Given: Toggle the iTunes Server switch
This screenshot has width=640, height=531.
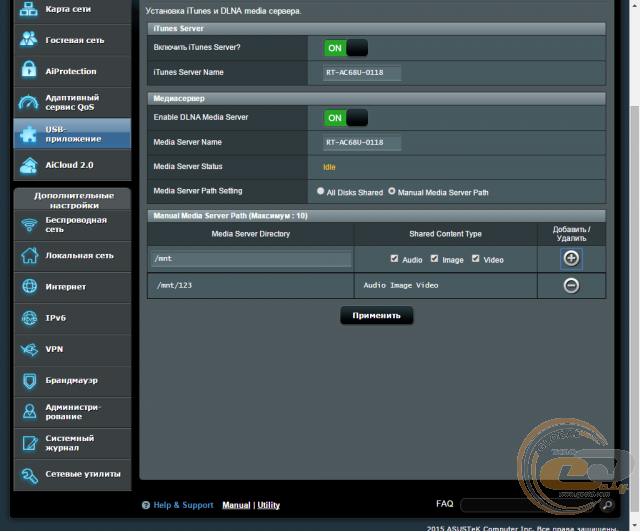Looking at the screenshot, I should pos(346,48).
